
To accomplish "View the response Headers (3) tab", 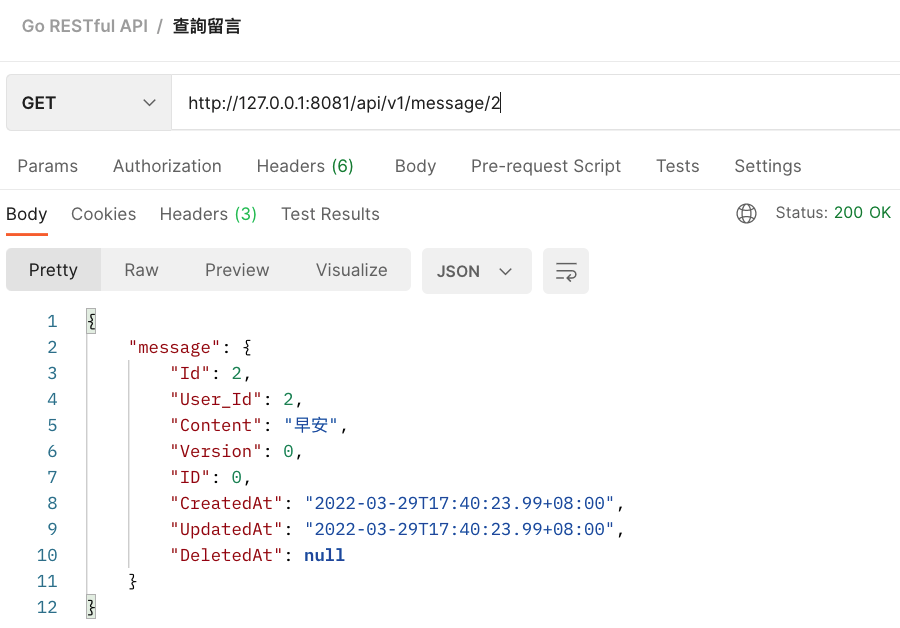I will (208, 214).
